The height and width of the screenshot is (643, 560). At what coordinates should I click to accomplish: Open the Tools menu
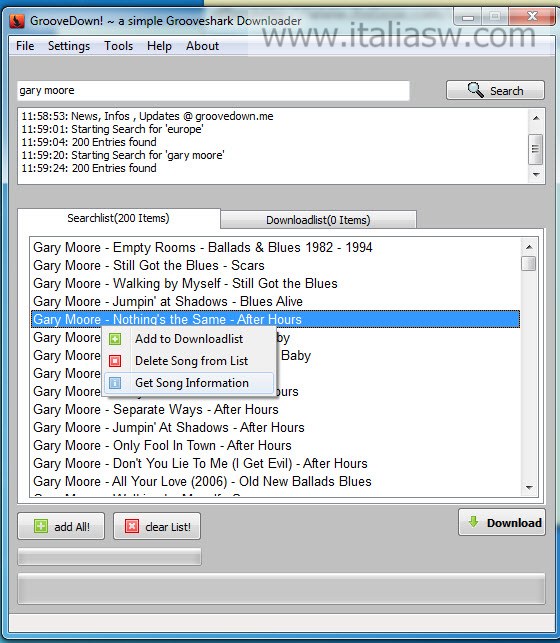click(x=118, y=46)
